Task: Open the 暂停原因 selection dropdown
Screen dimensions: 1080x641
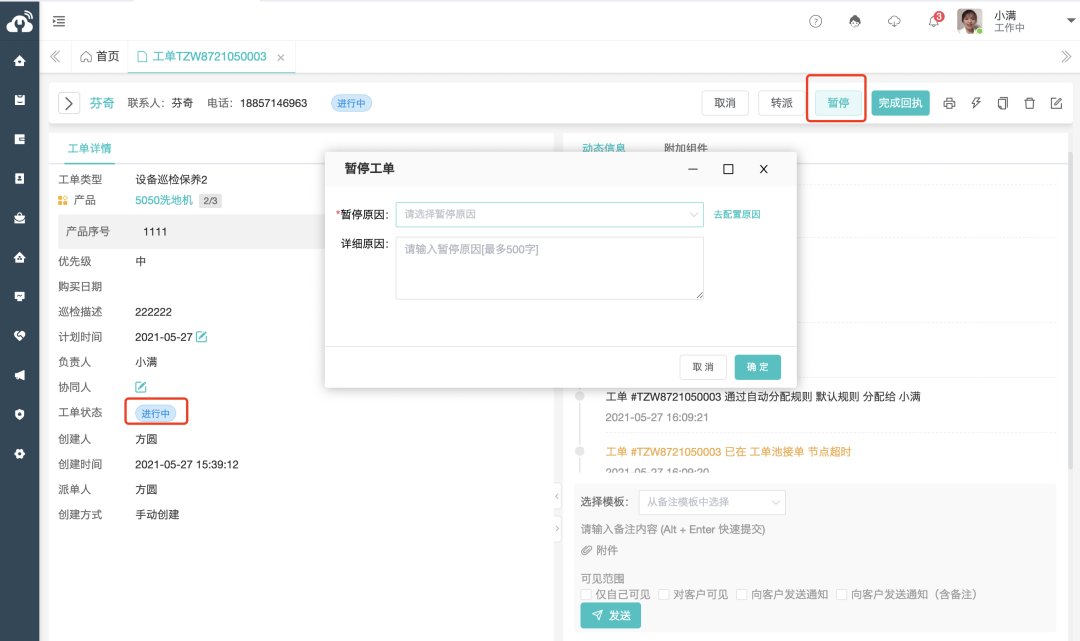Action: tap(549, 215)
